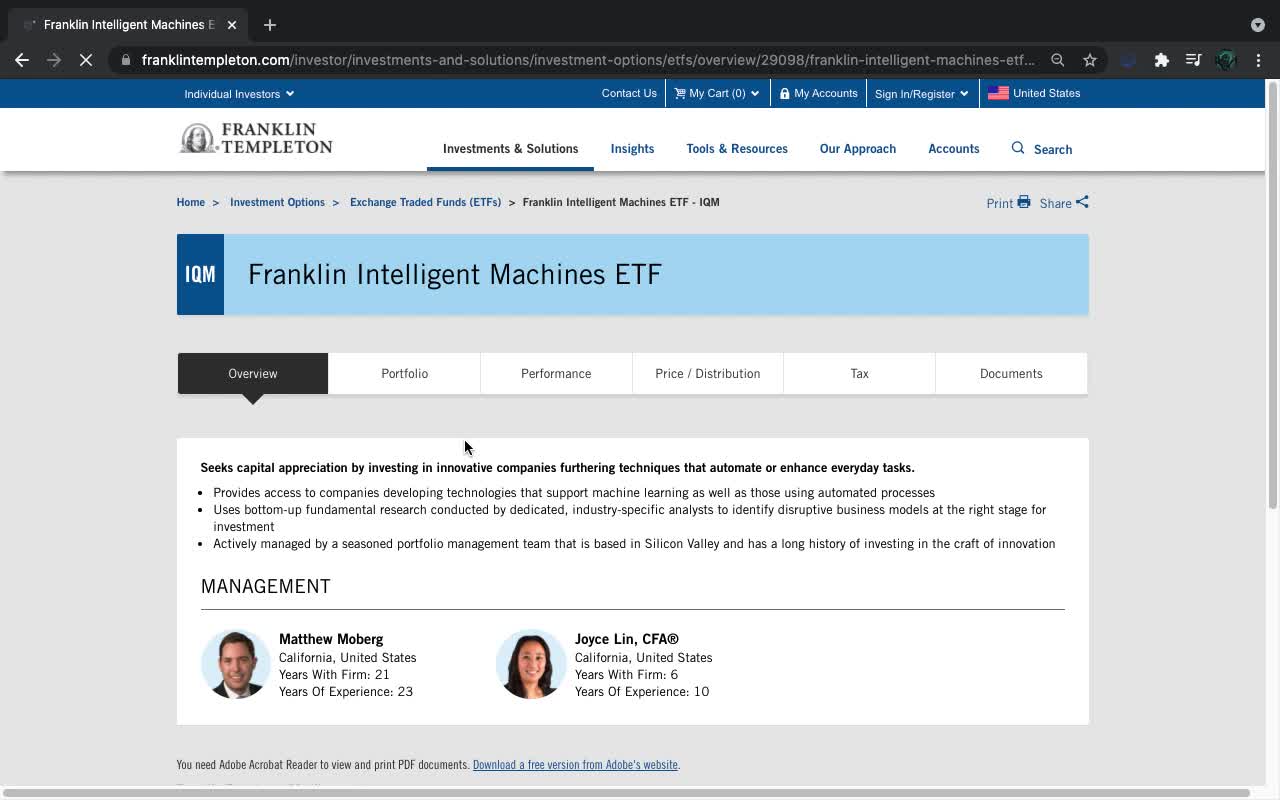This screenshot has width=1280, height=800.
Task: Expand the Sign In/Register dropdown
Action: [x=921, y=94]
